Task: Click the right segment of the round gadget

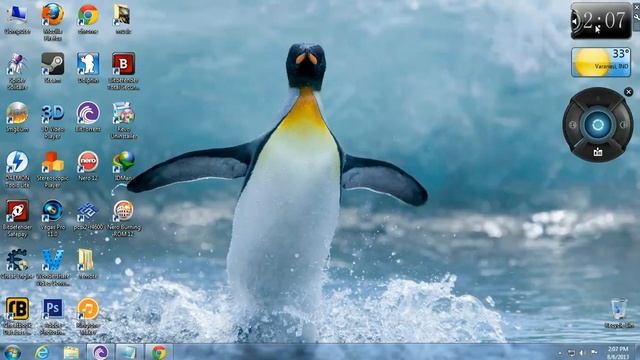Action: click(623, 125)
